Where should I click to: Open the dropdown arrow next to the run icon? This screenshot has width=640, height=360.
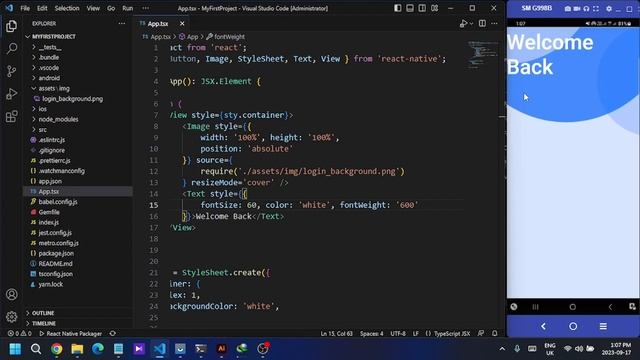[471, 24]
